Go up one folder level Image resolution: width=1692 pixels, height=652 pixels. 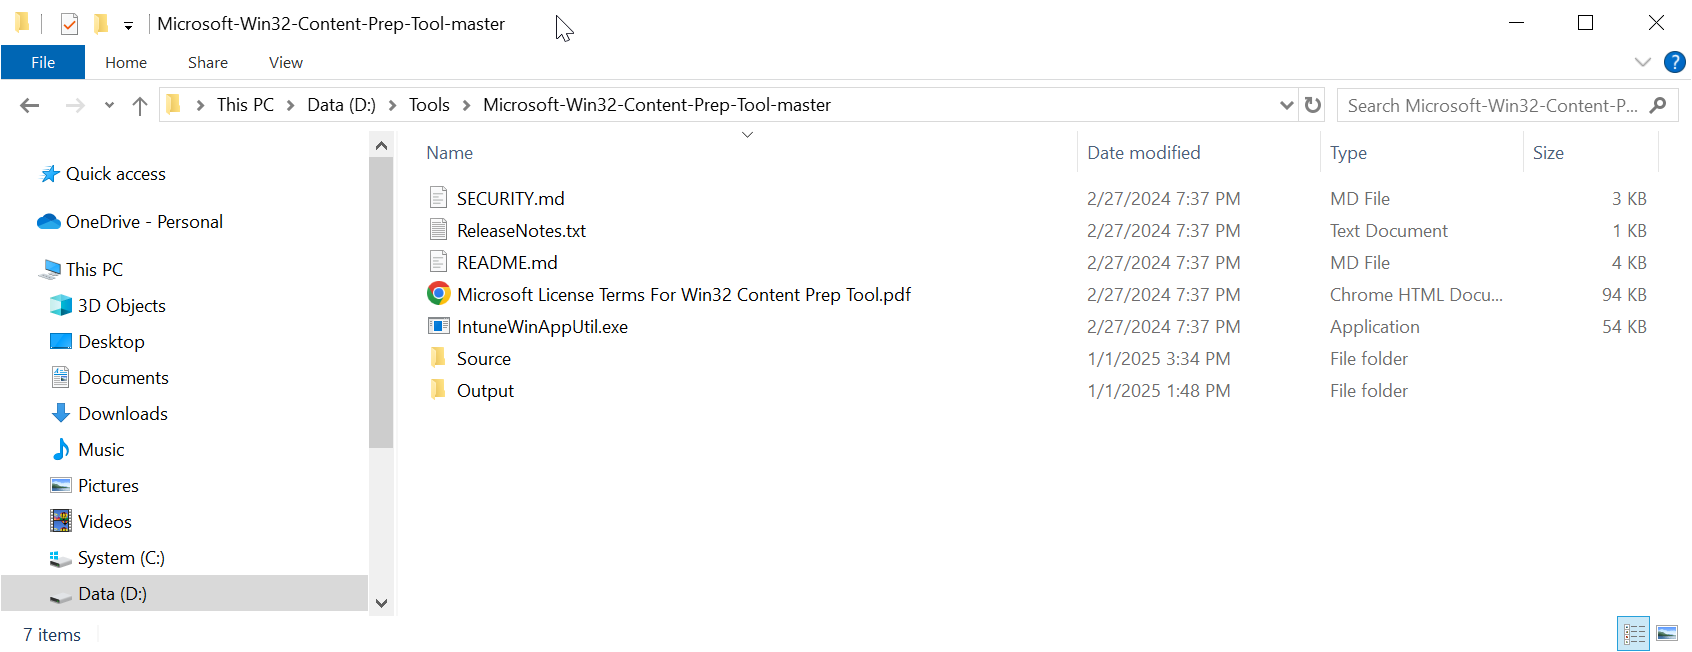pyautogui.click(x=140, y=105)
